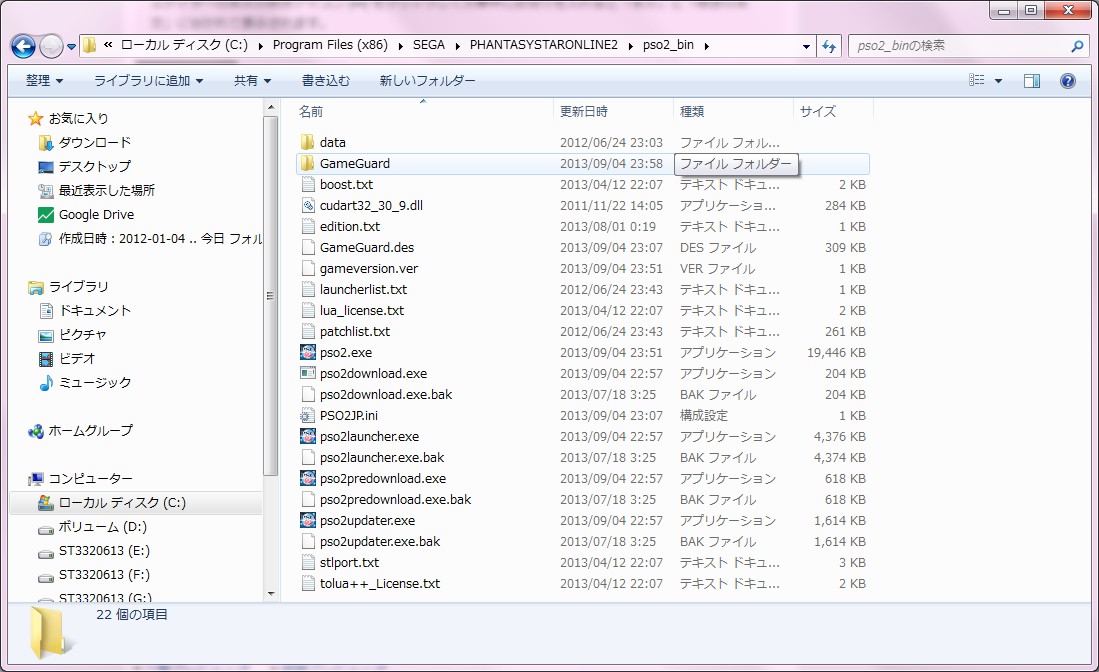Select the file name stlport.txt
Image resolution: width=1099 pixels, height=672 pixels.
[x=349, y=563]
